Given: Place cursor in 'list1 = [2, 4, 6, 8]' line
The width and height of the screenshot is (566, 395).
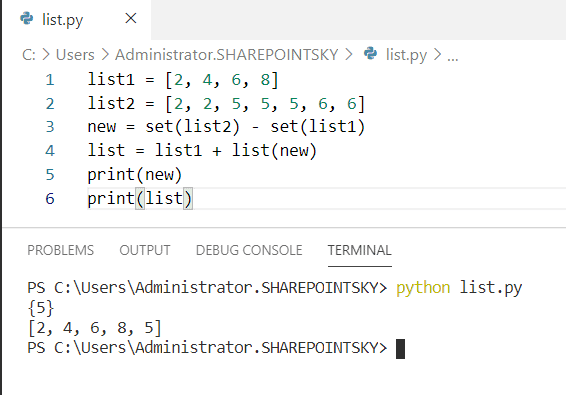Looking at the screenshot, I should click(183, 80).
